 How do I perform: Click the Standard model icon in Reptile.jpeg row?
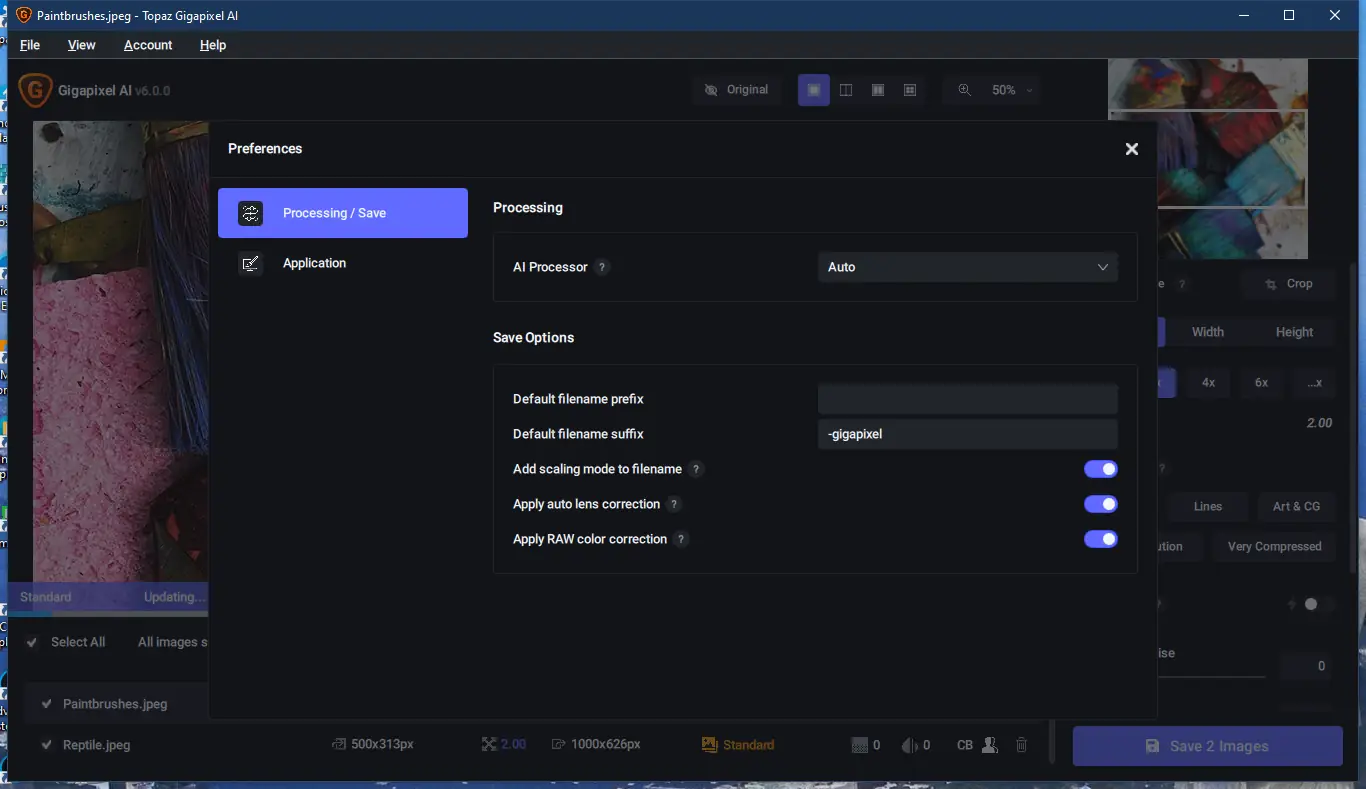(710, 745)
